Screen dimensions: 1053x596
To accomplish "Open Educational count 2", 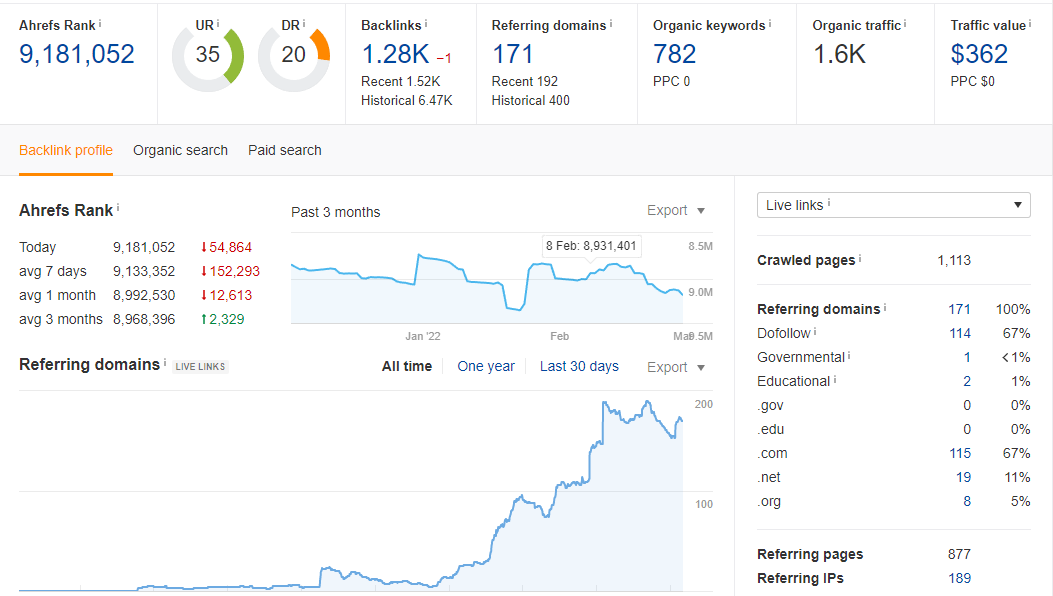I will coord(967,382).
